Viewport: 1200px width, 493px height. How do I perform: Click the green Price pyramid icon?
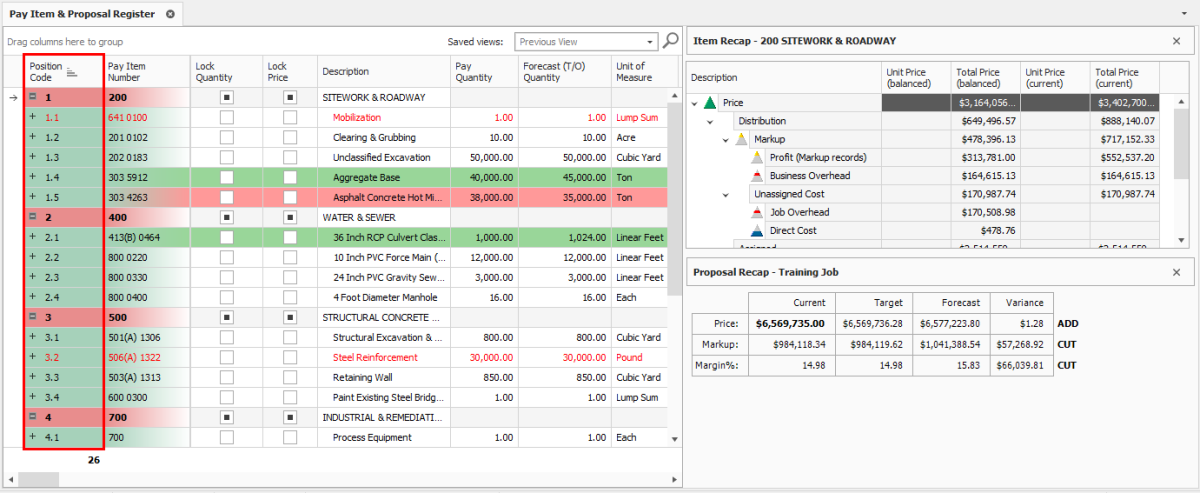pyautogui.click(x=710, y=103)
